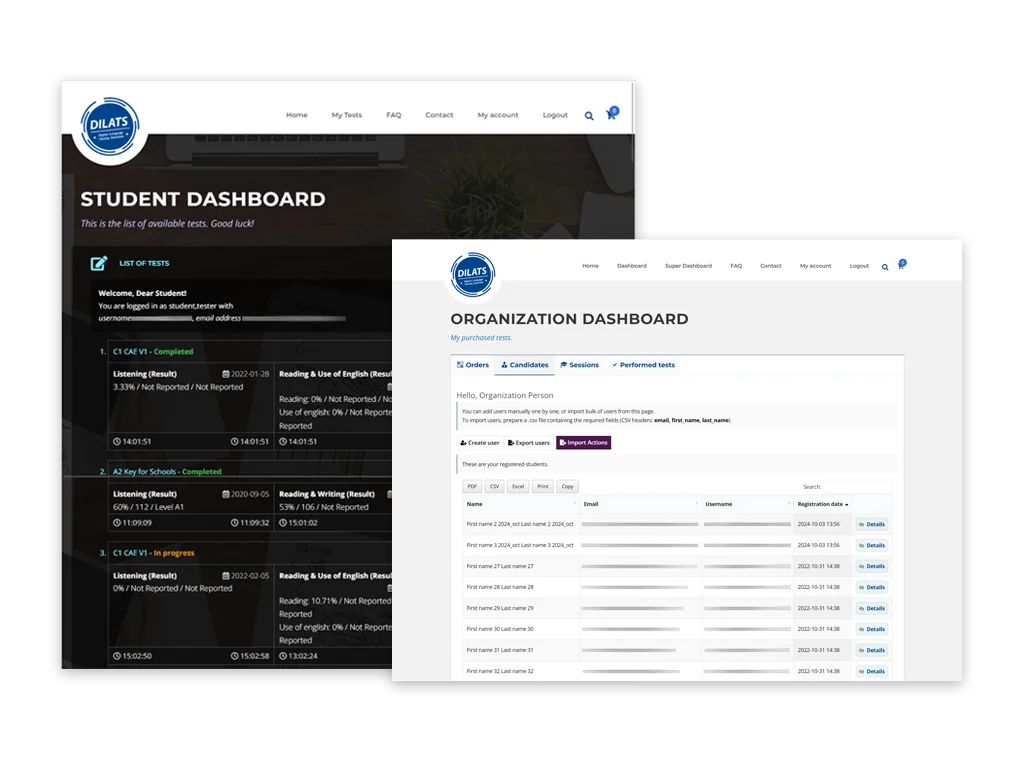The height and width of the screenshot is (768, 1024).
Task: Open Details for First name 27 row
Action: 872,566
